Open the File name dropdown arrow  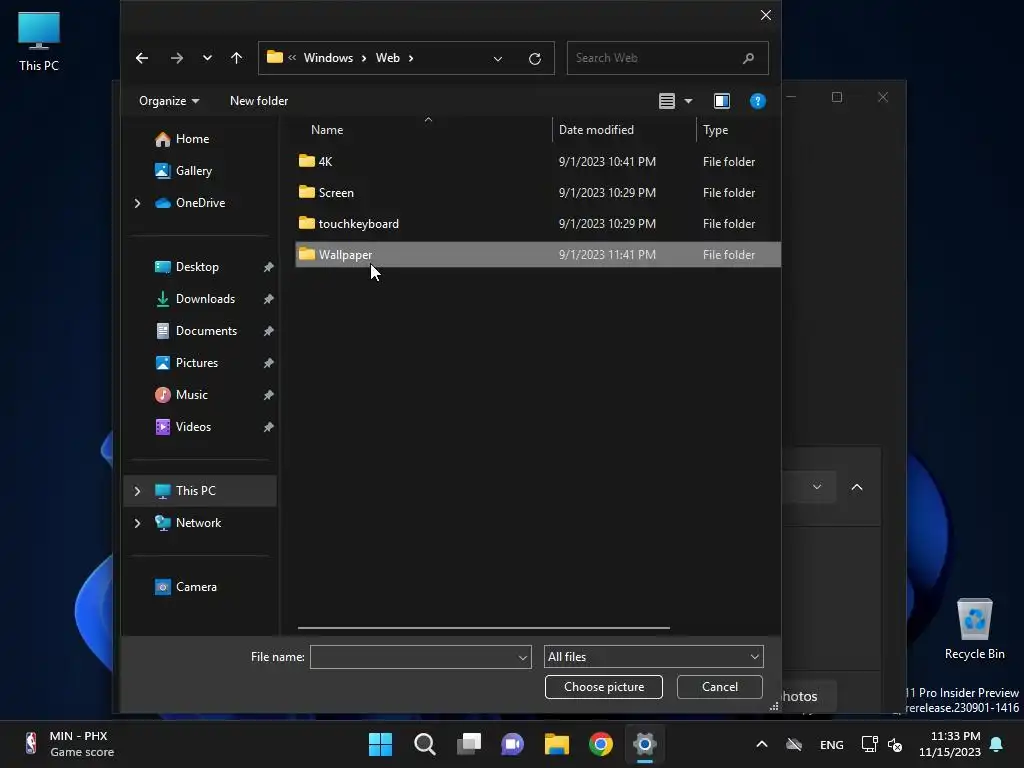point(522,658)
